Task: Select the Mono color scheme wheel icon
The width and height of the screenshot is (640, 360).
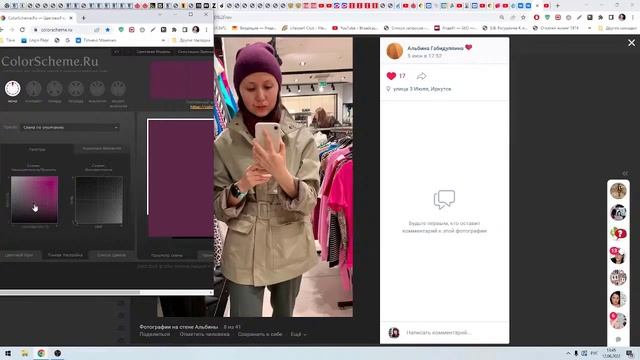Action: click(13, 89)
